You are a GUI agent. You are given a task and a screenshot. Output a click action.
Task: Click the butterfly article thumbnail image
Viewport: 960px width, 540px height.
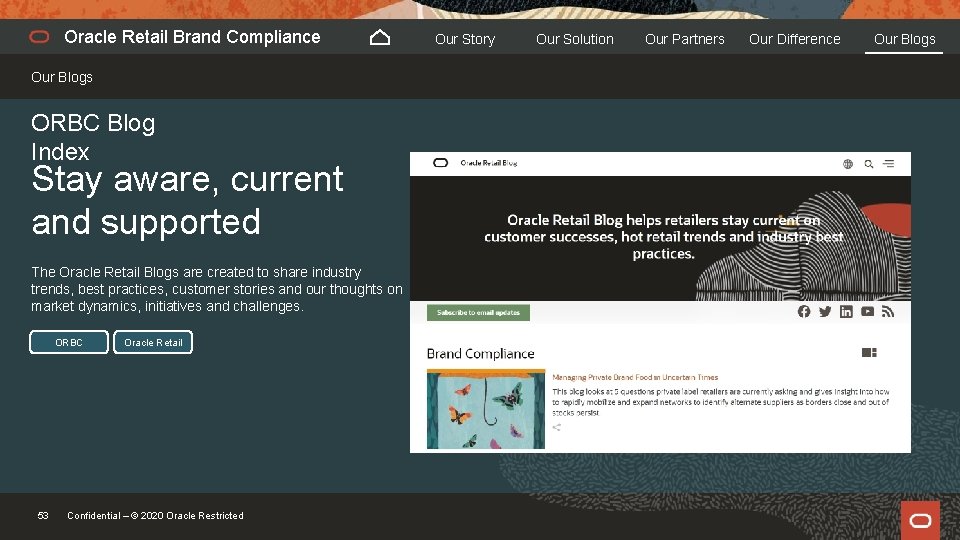[x=486, y=409]
